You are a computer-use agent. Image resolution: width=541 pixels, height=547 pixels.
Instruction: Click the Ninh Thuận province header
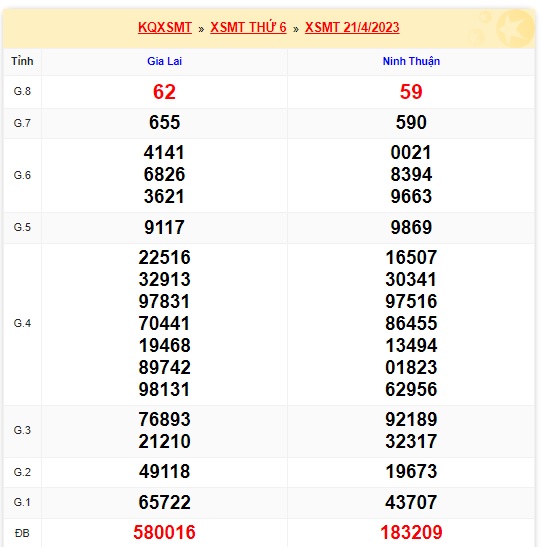411,61
